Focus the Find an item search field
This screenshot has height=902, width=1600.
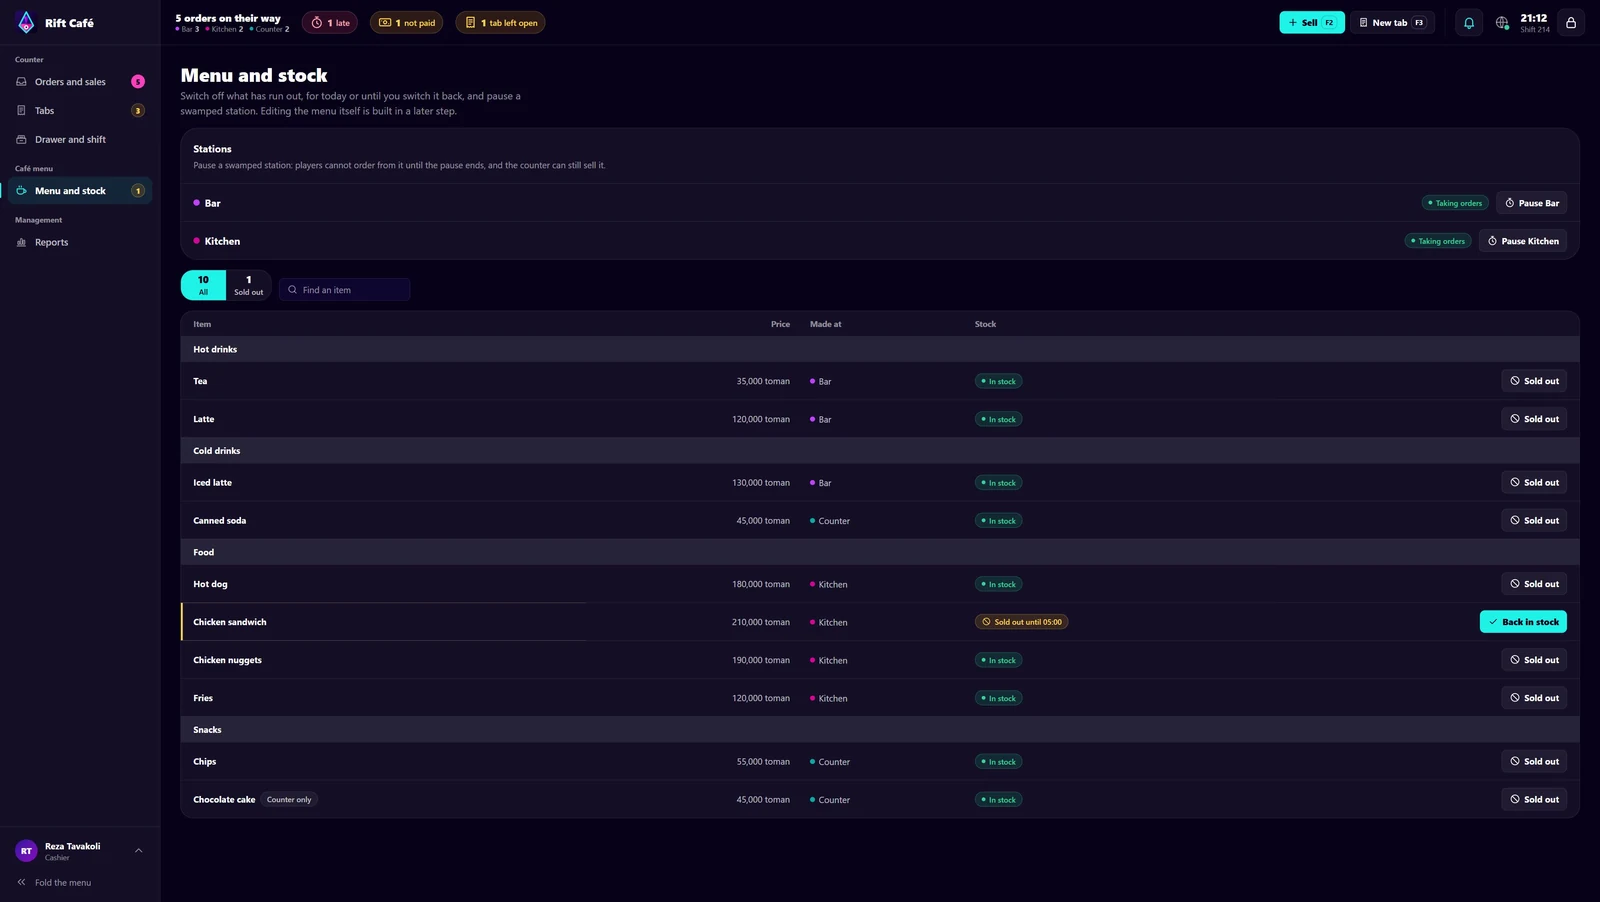click(345, 290)
